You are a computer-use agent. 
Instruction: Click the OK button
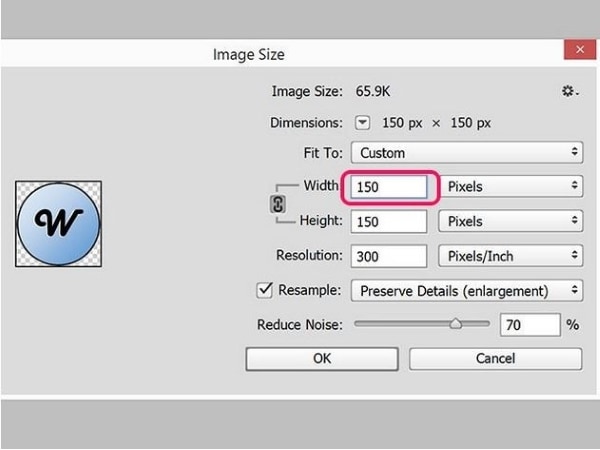coord(322,358)
